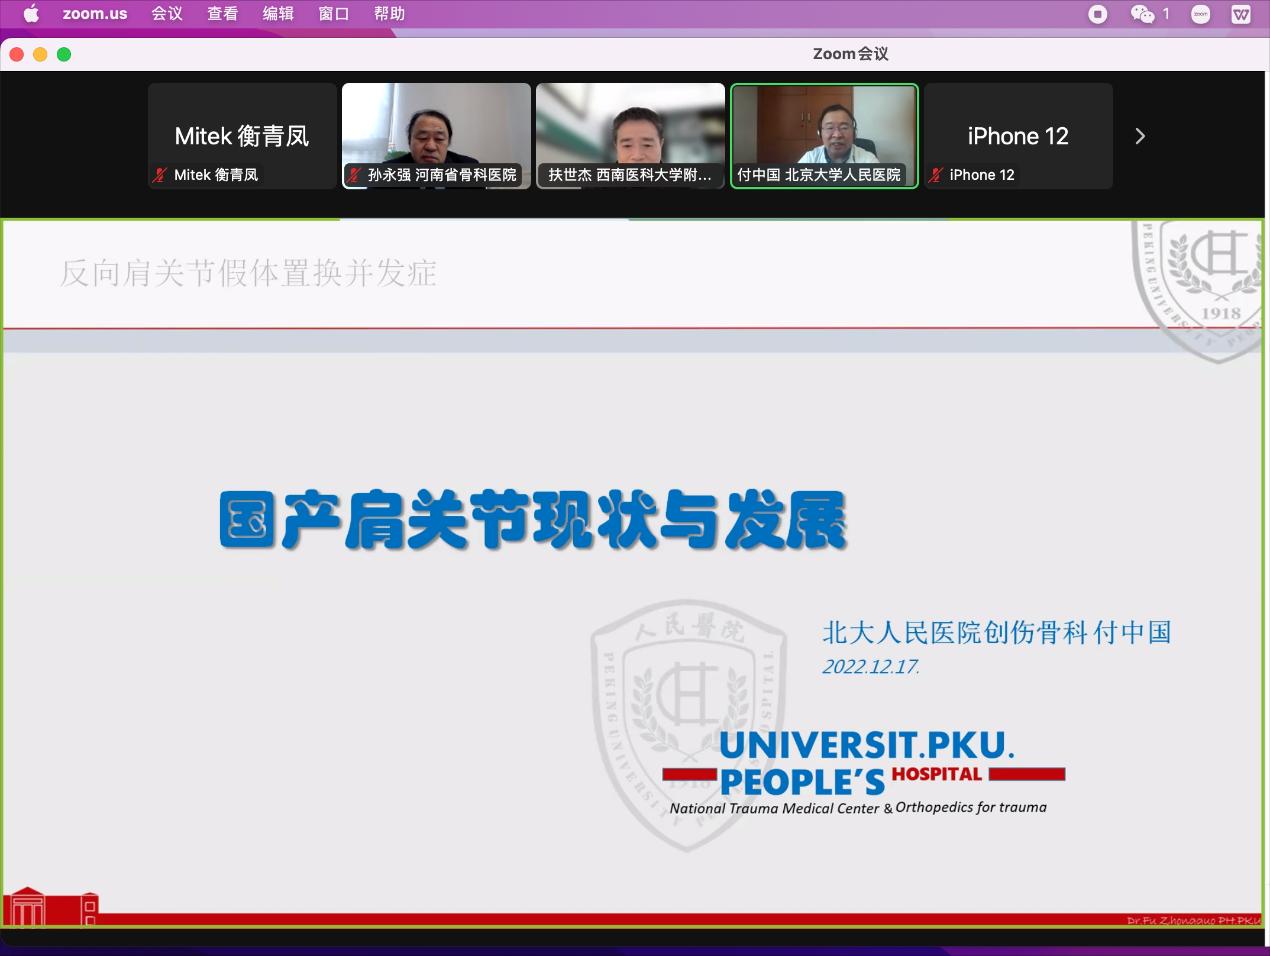Image resolution: width=1270 pixels, height=956 pixels.
Task: Open the WPS menu bar icon
Action: (1241, 14)
